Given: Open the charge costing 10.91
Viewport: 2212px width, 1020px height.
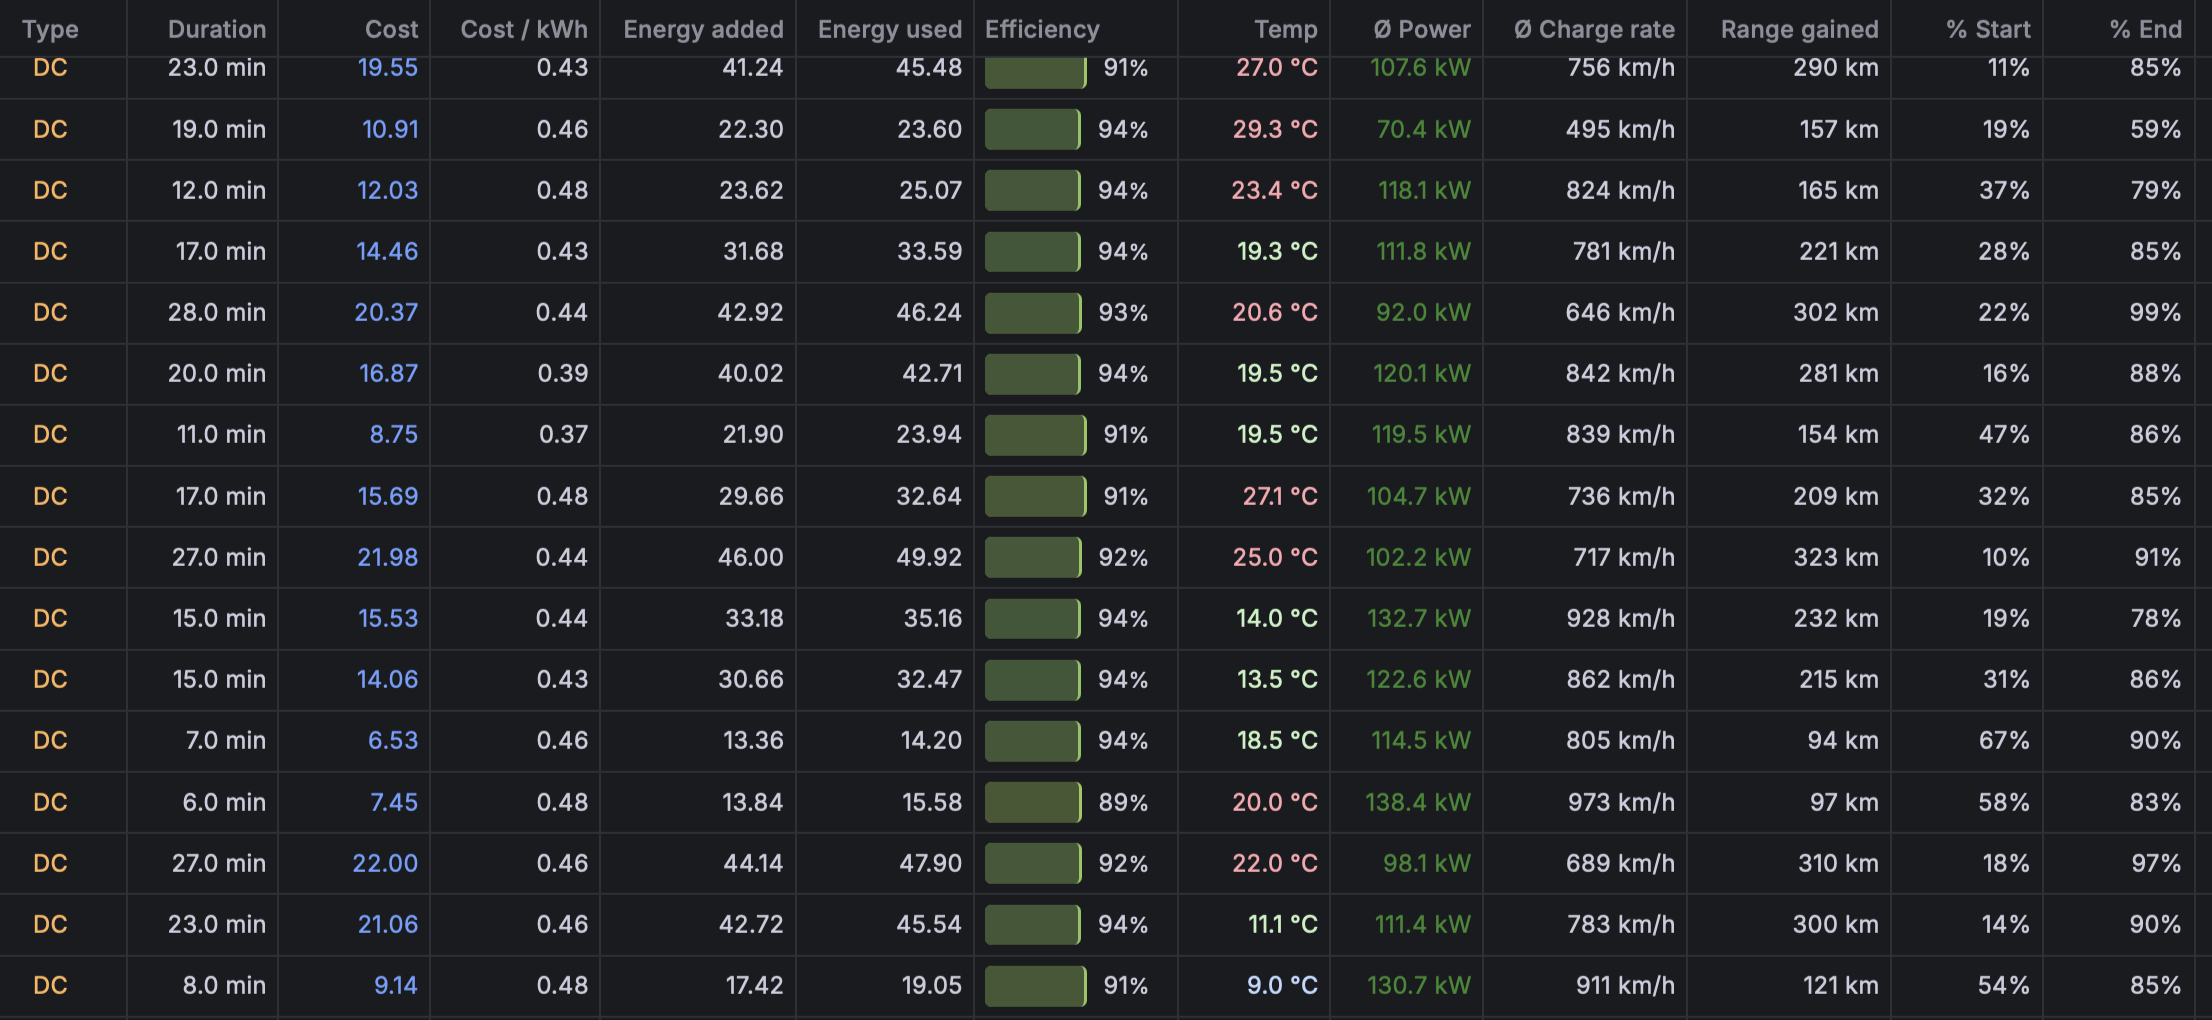Looking at the screenshot, I should click(x=390, y=129).
